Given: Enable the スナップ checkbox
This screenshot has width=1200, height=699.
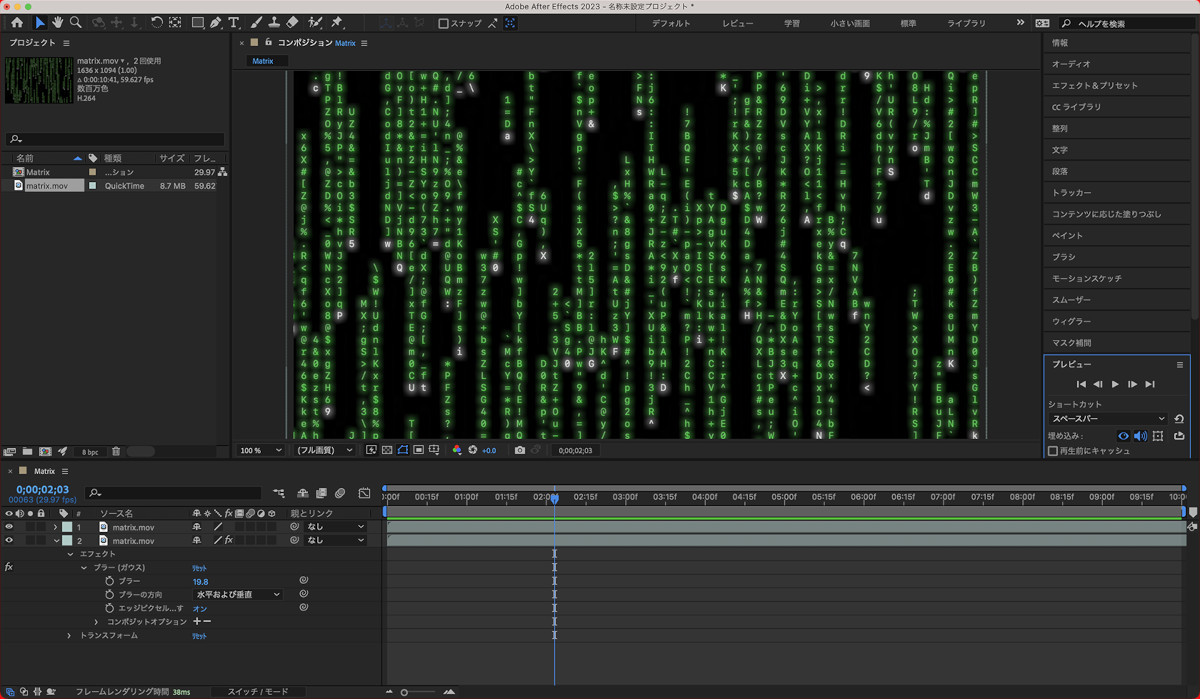Looking at the screenshot, I should [444, 23].
